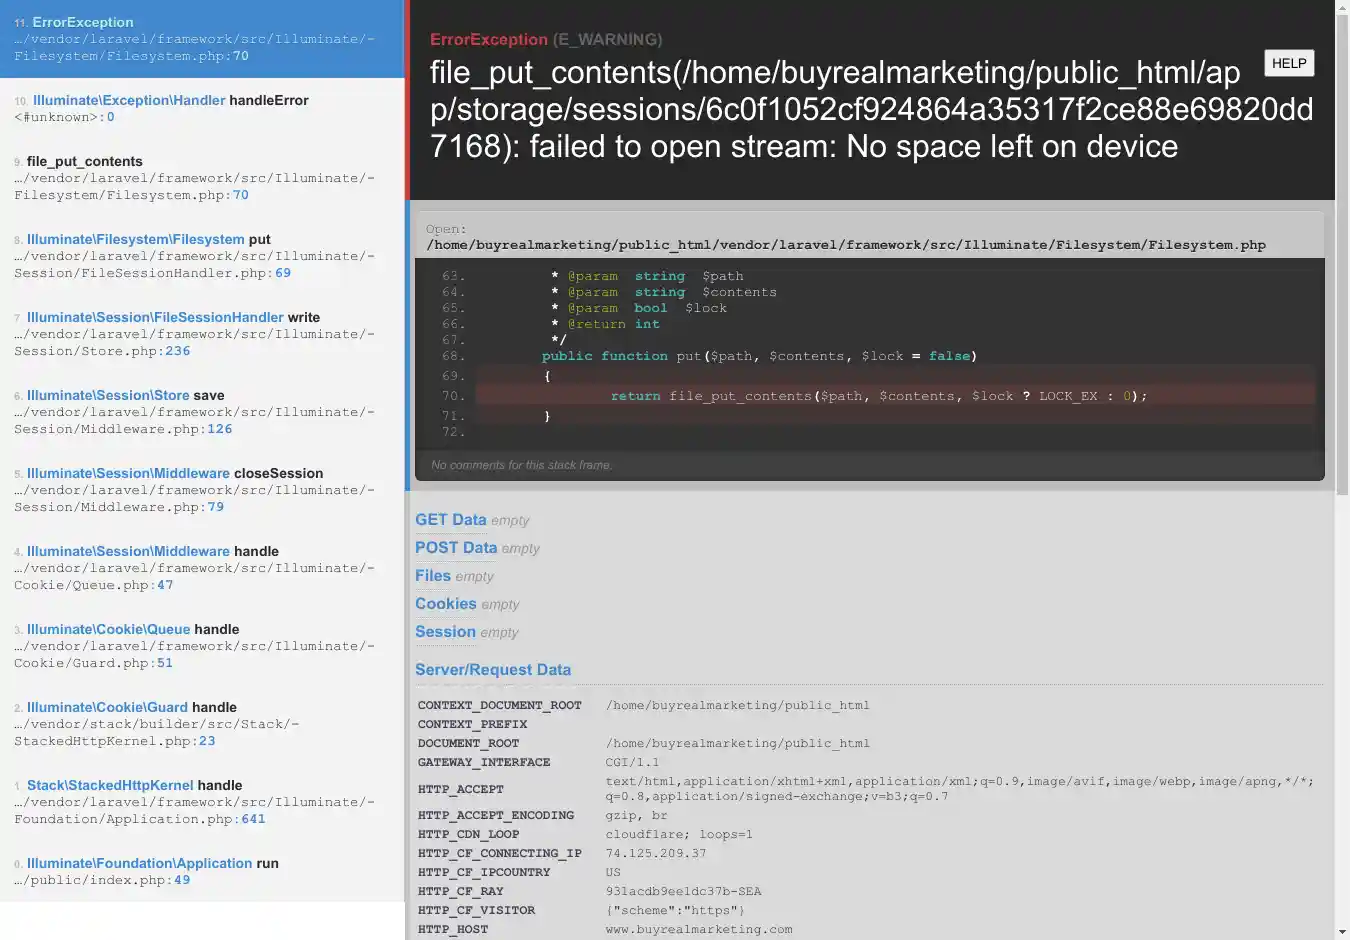Viewport: 1350px width, 940px height.
Task: Click the Server/Request Data heading
Action: [493, 670]
